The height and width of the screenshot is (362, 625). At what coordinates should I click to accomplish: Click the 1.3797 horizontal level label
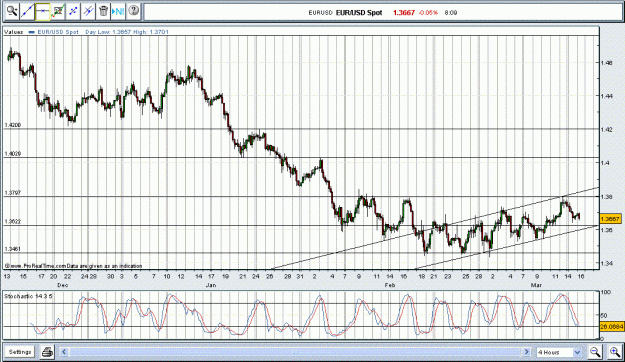(x=12, y=193)
